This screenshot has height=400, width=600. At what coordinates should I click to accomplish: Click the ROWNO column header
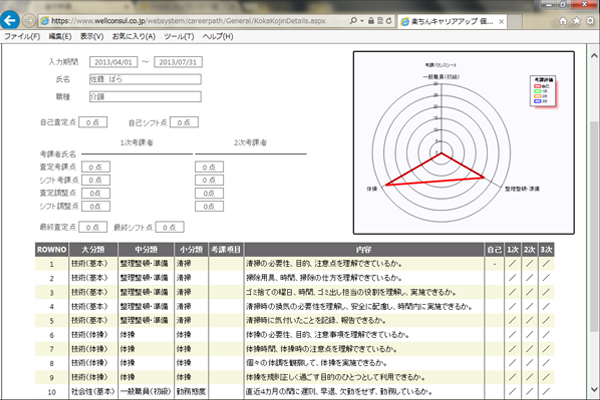coord(52,250)
